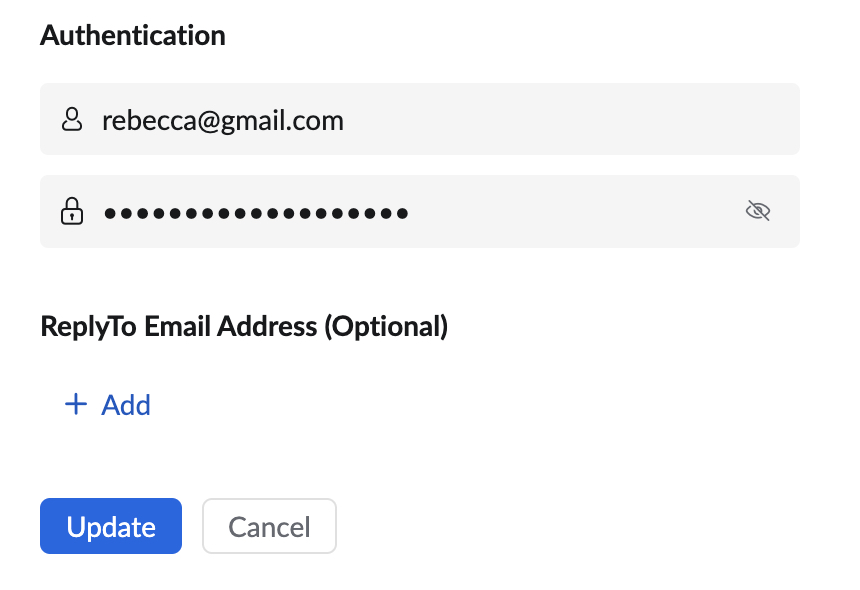This screenshot has height=590, width=860.
Task: Toggle password visibility with the crossed-eye icon
Action: (758, 211)
